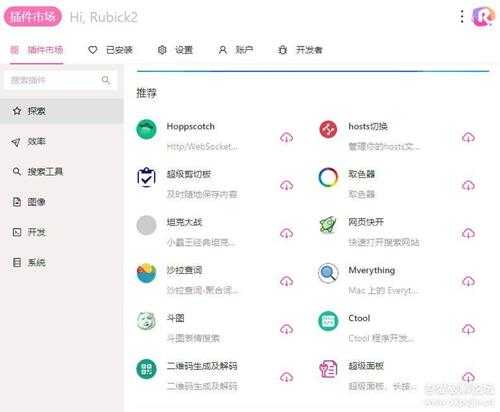Click the hosts切换 plugin icon
Screen dimensions: 500x412
point(328,129)
